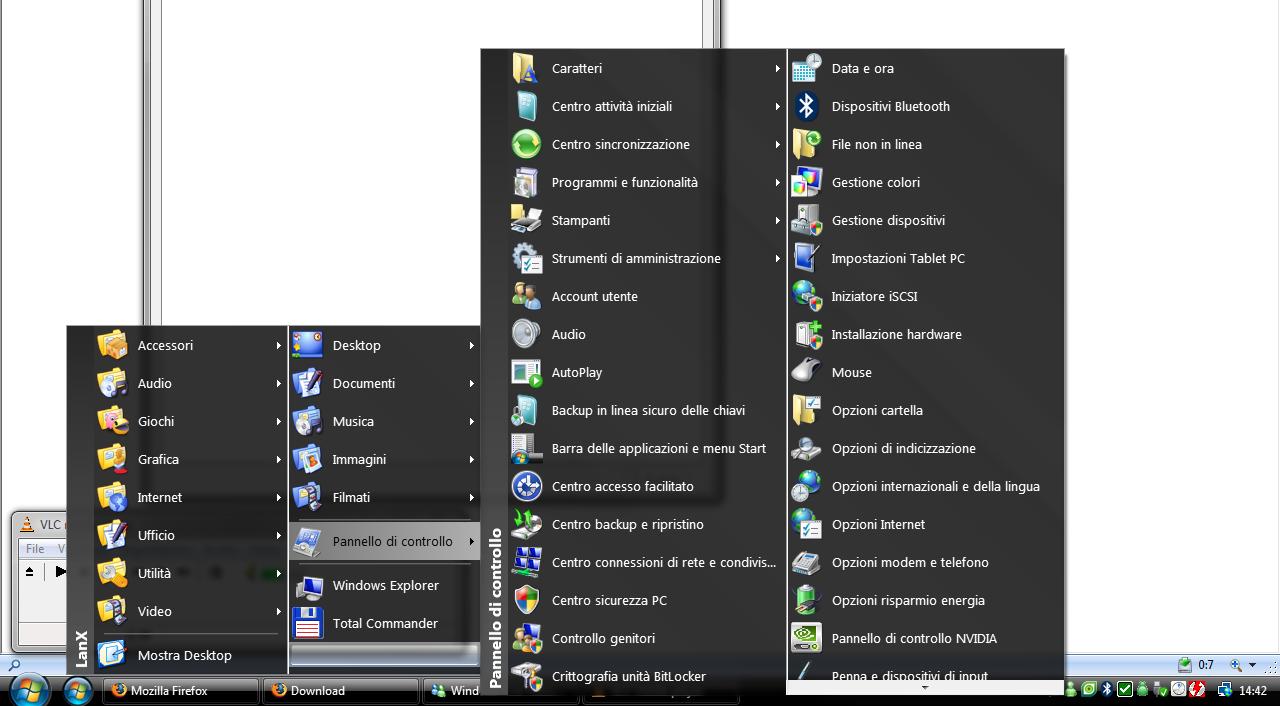Viewport: 1280px width, 706px height.
Task: Switch to Mozilla Firefox taskbar button
Action: [180, 691]
